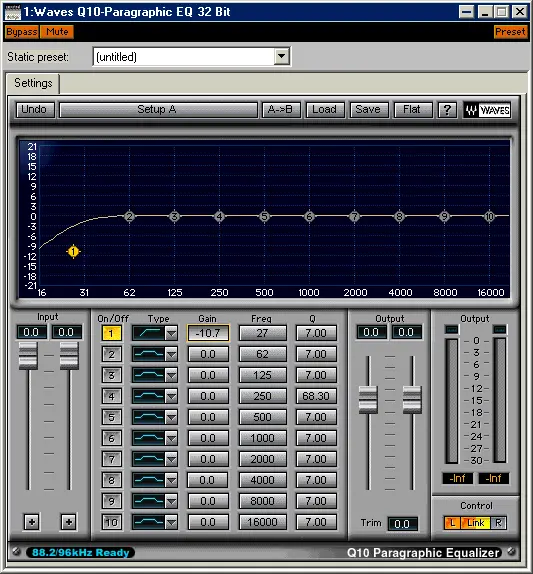Reset left output clip indicator
Screen dimensions: 533x574
(x=451, y=329)
